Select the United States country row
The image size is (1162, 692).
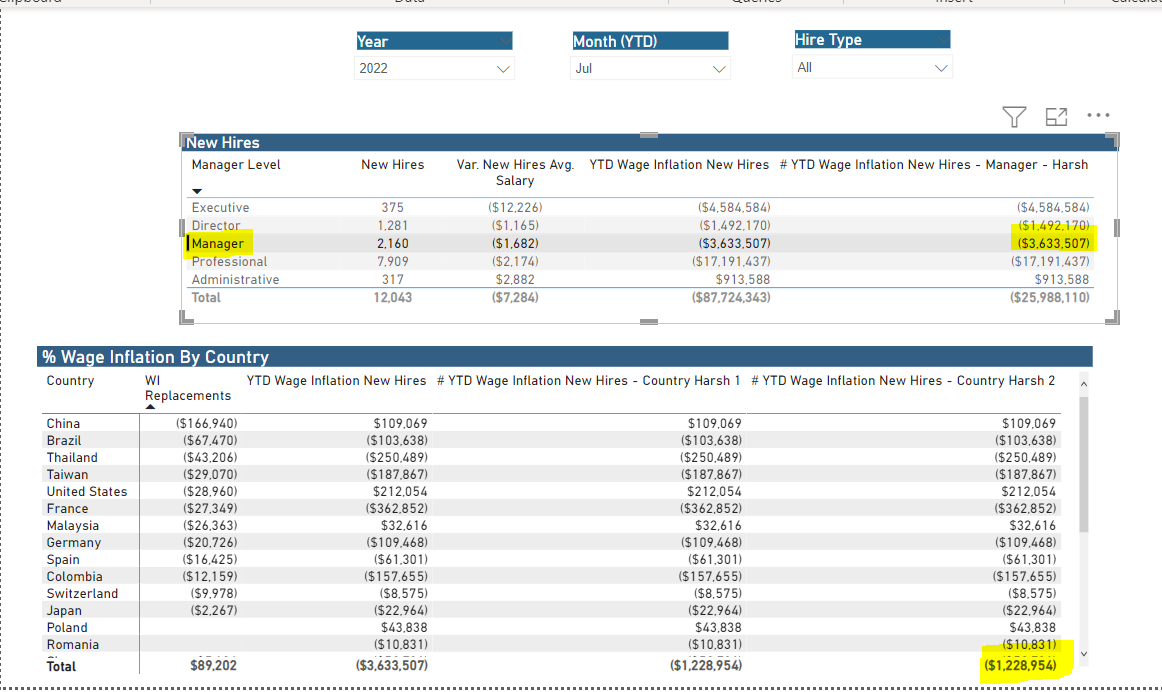pyautogui.click(x=551, y=491)
